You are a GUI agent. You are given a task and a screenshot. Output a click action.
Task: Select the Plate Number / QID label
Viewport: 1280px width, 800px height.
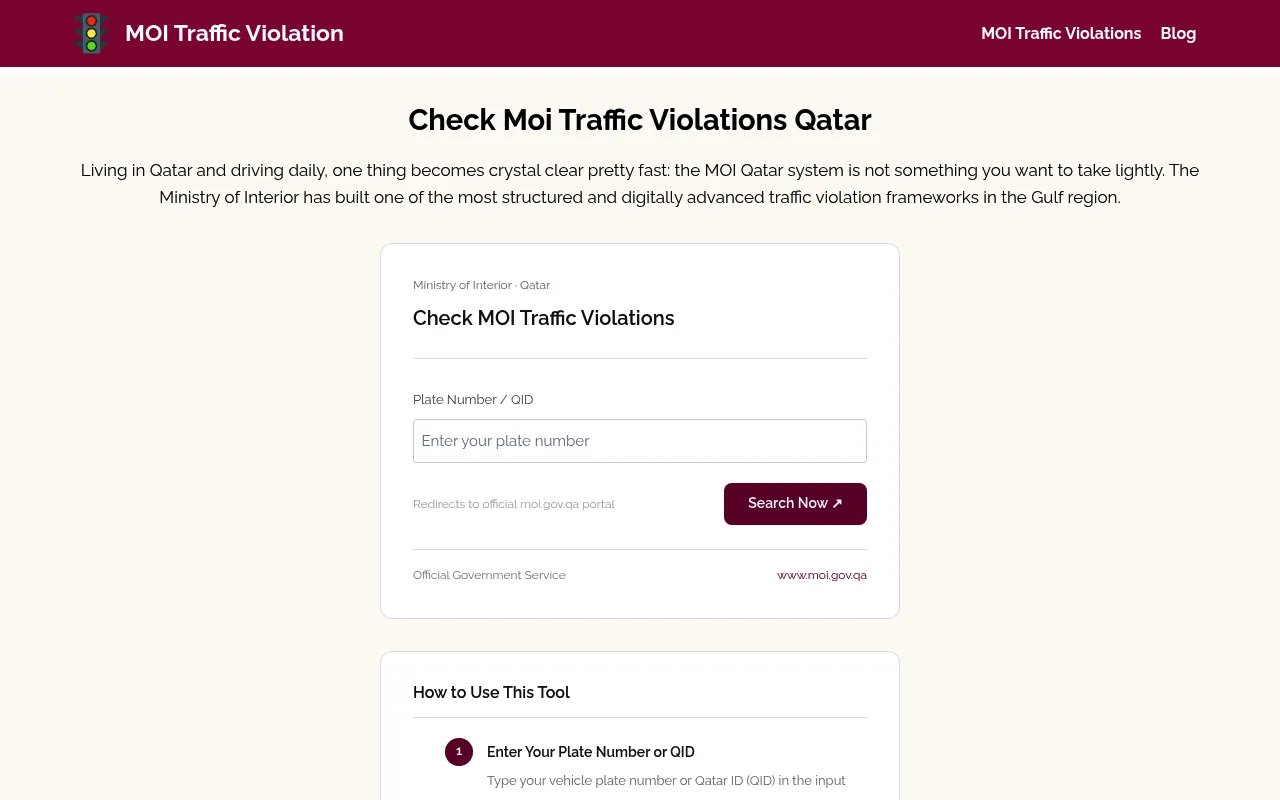[x=473, y=400]
